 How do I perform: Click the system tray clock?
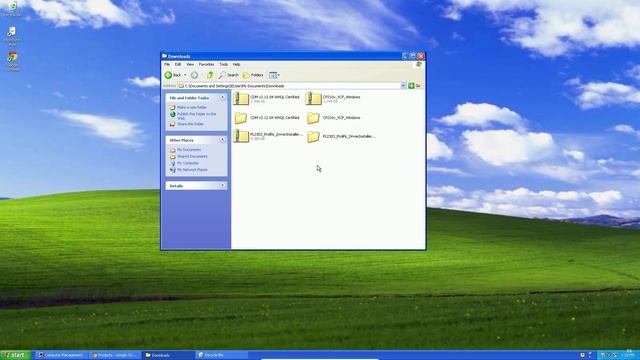click(x=627, y=356)
